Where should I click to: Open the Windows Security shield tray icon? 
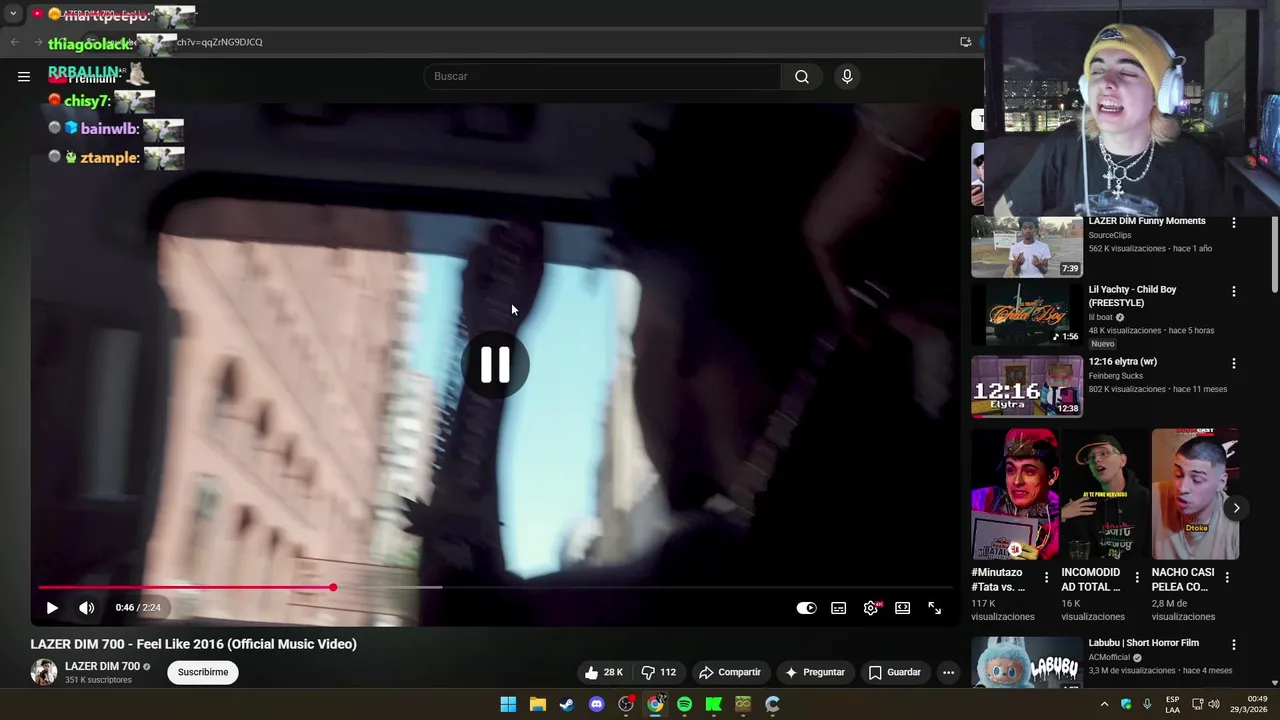(1126, 704)
